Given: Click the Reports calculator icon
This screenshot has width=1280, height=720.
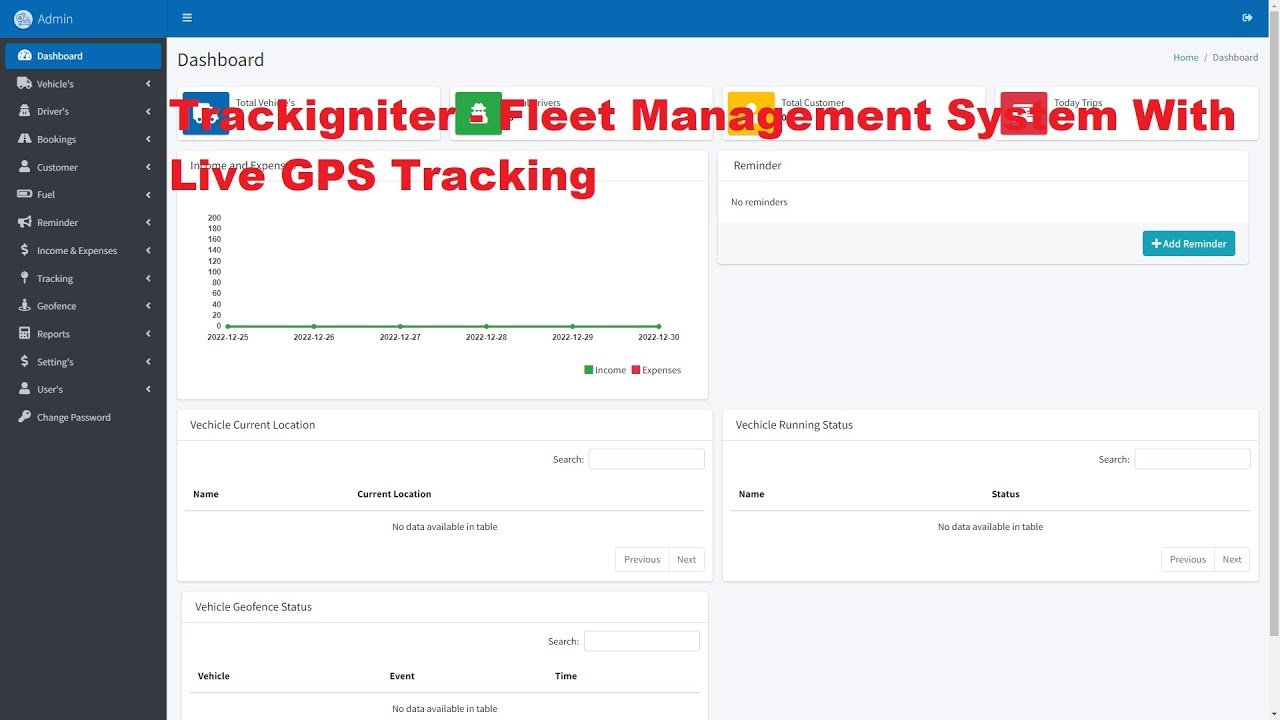Looking at the screenshot, I should pyautogui.click(x=24, y=334).
